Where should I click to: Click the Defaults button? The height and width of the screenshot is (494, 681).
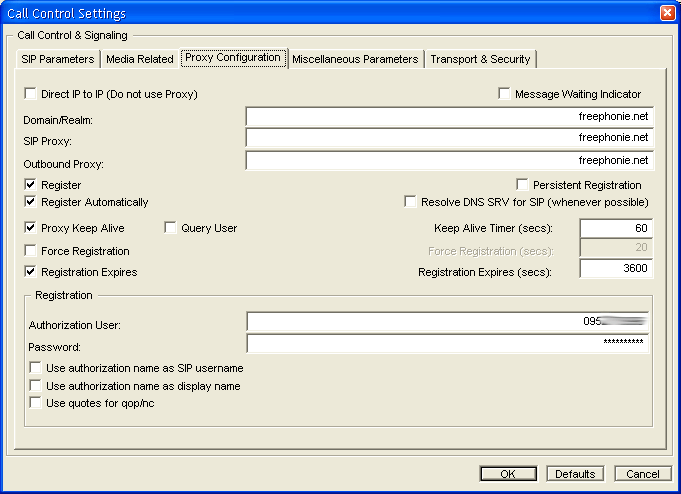tap(576, 474)
